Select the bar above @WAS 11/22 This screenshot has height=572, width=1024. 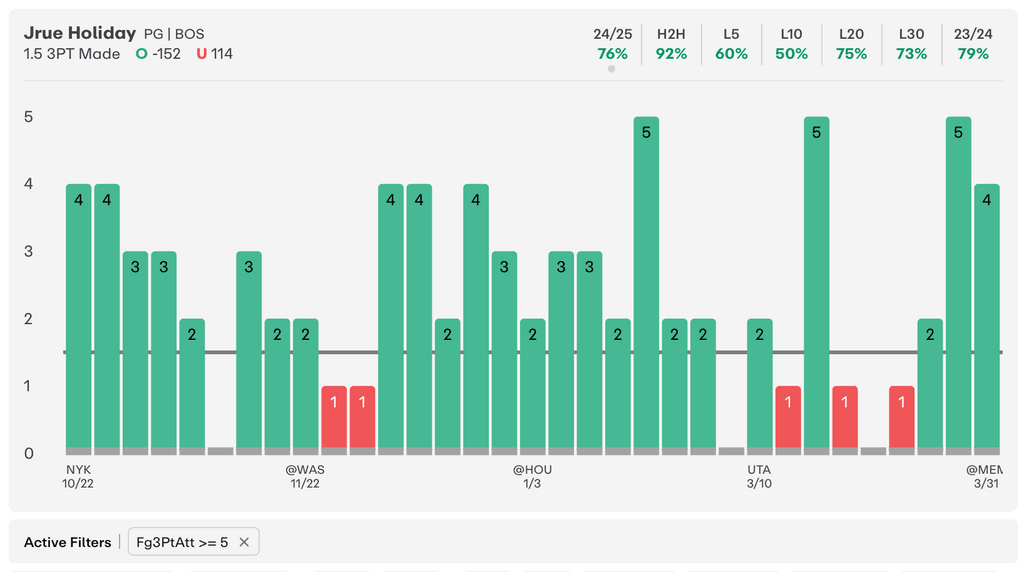(306, 386)
